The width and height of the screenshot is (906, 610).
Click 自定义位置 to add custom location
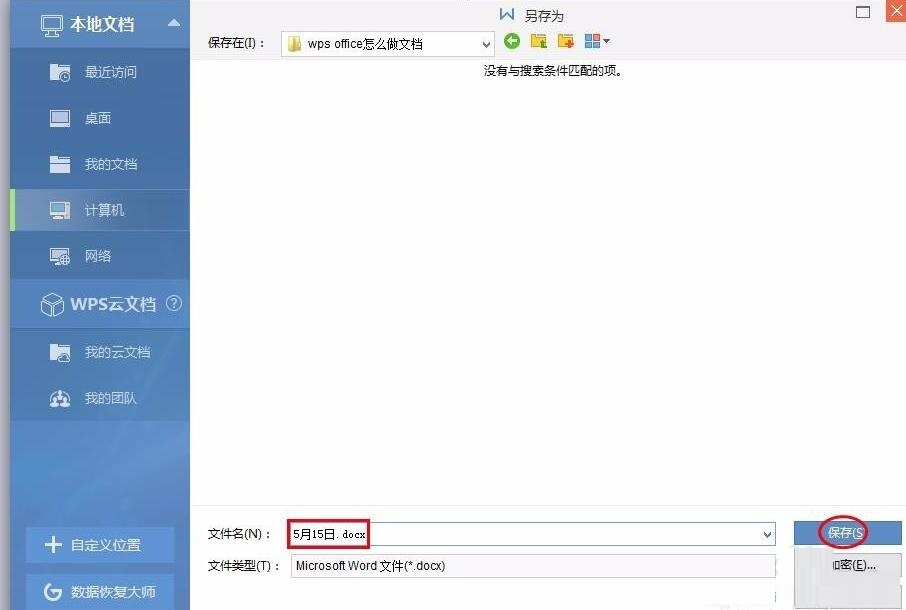tap(100, 545)
